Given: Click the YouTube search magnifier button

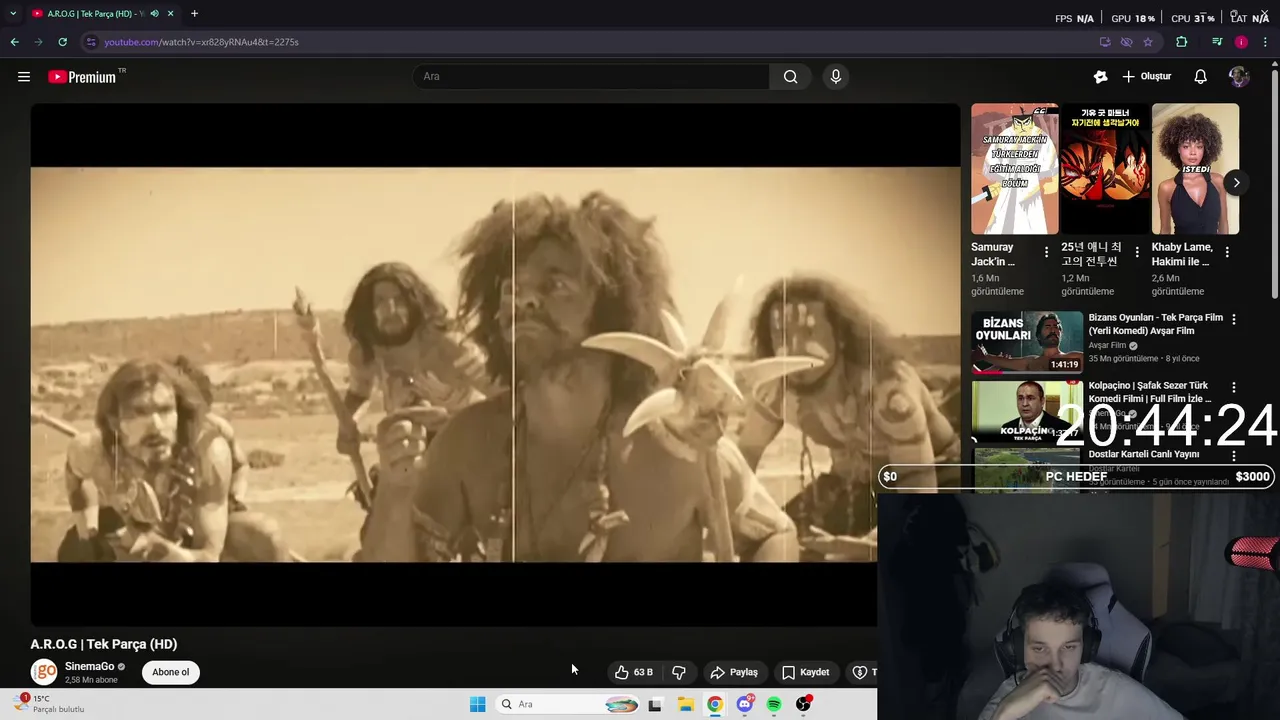Looking at the screenshot, I should pyautogui.click(x=790, y=76).
